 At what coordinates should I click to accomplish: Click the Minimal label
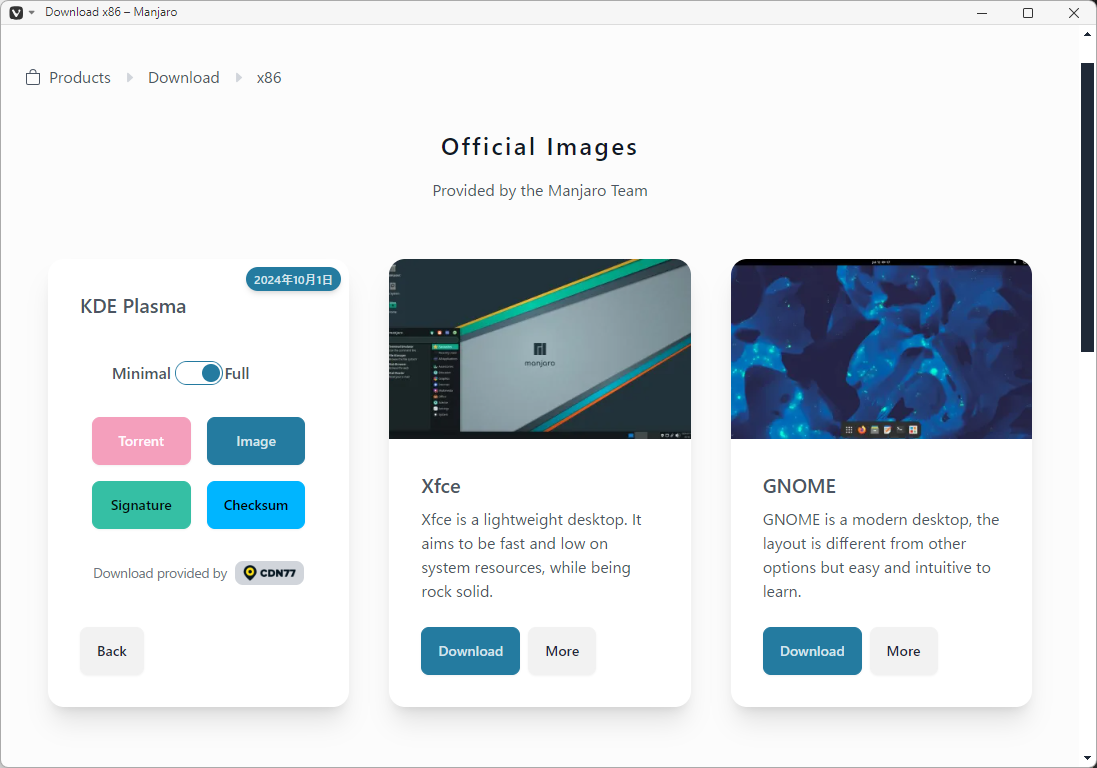tap(141, 374)
